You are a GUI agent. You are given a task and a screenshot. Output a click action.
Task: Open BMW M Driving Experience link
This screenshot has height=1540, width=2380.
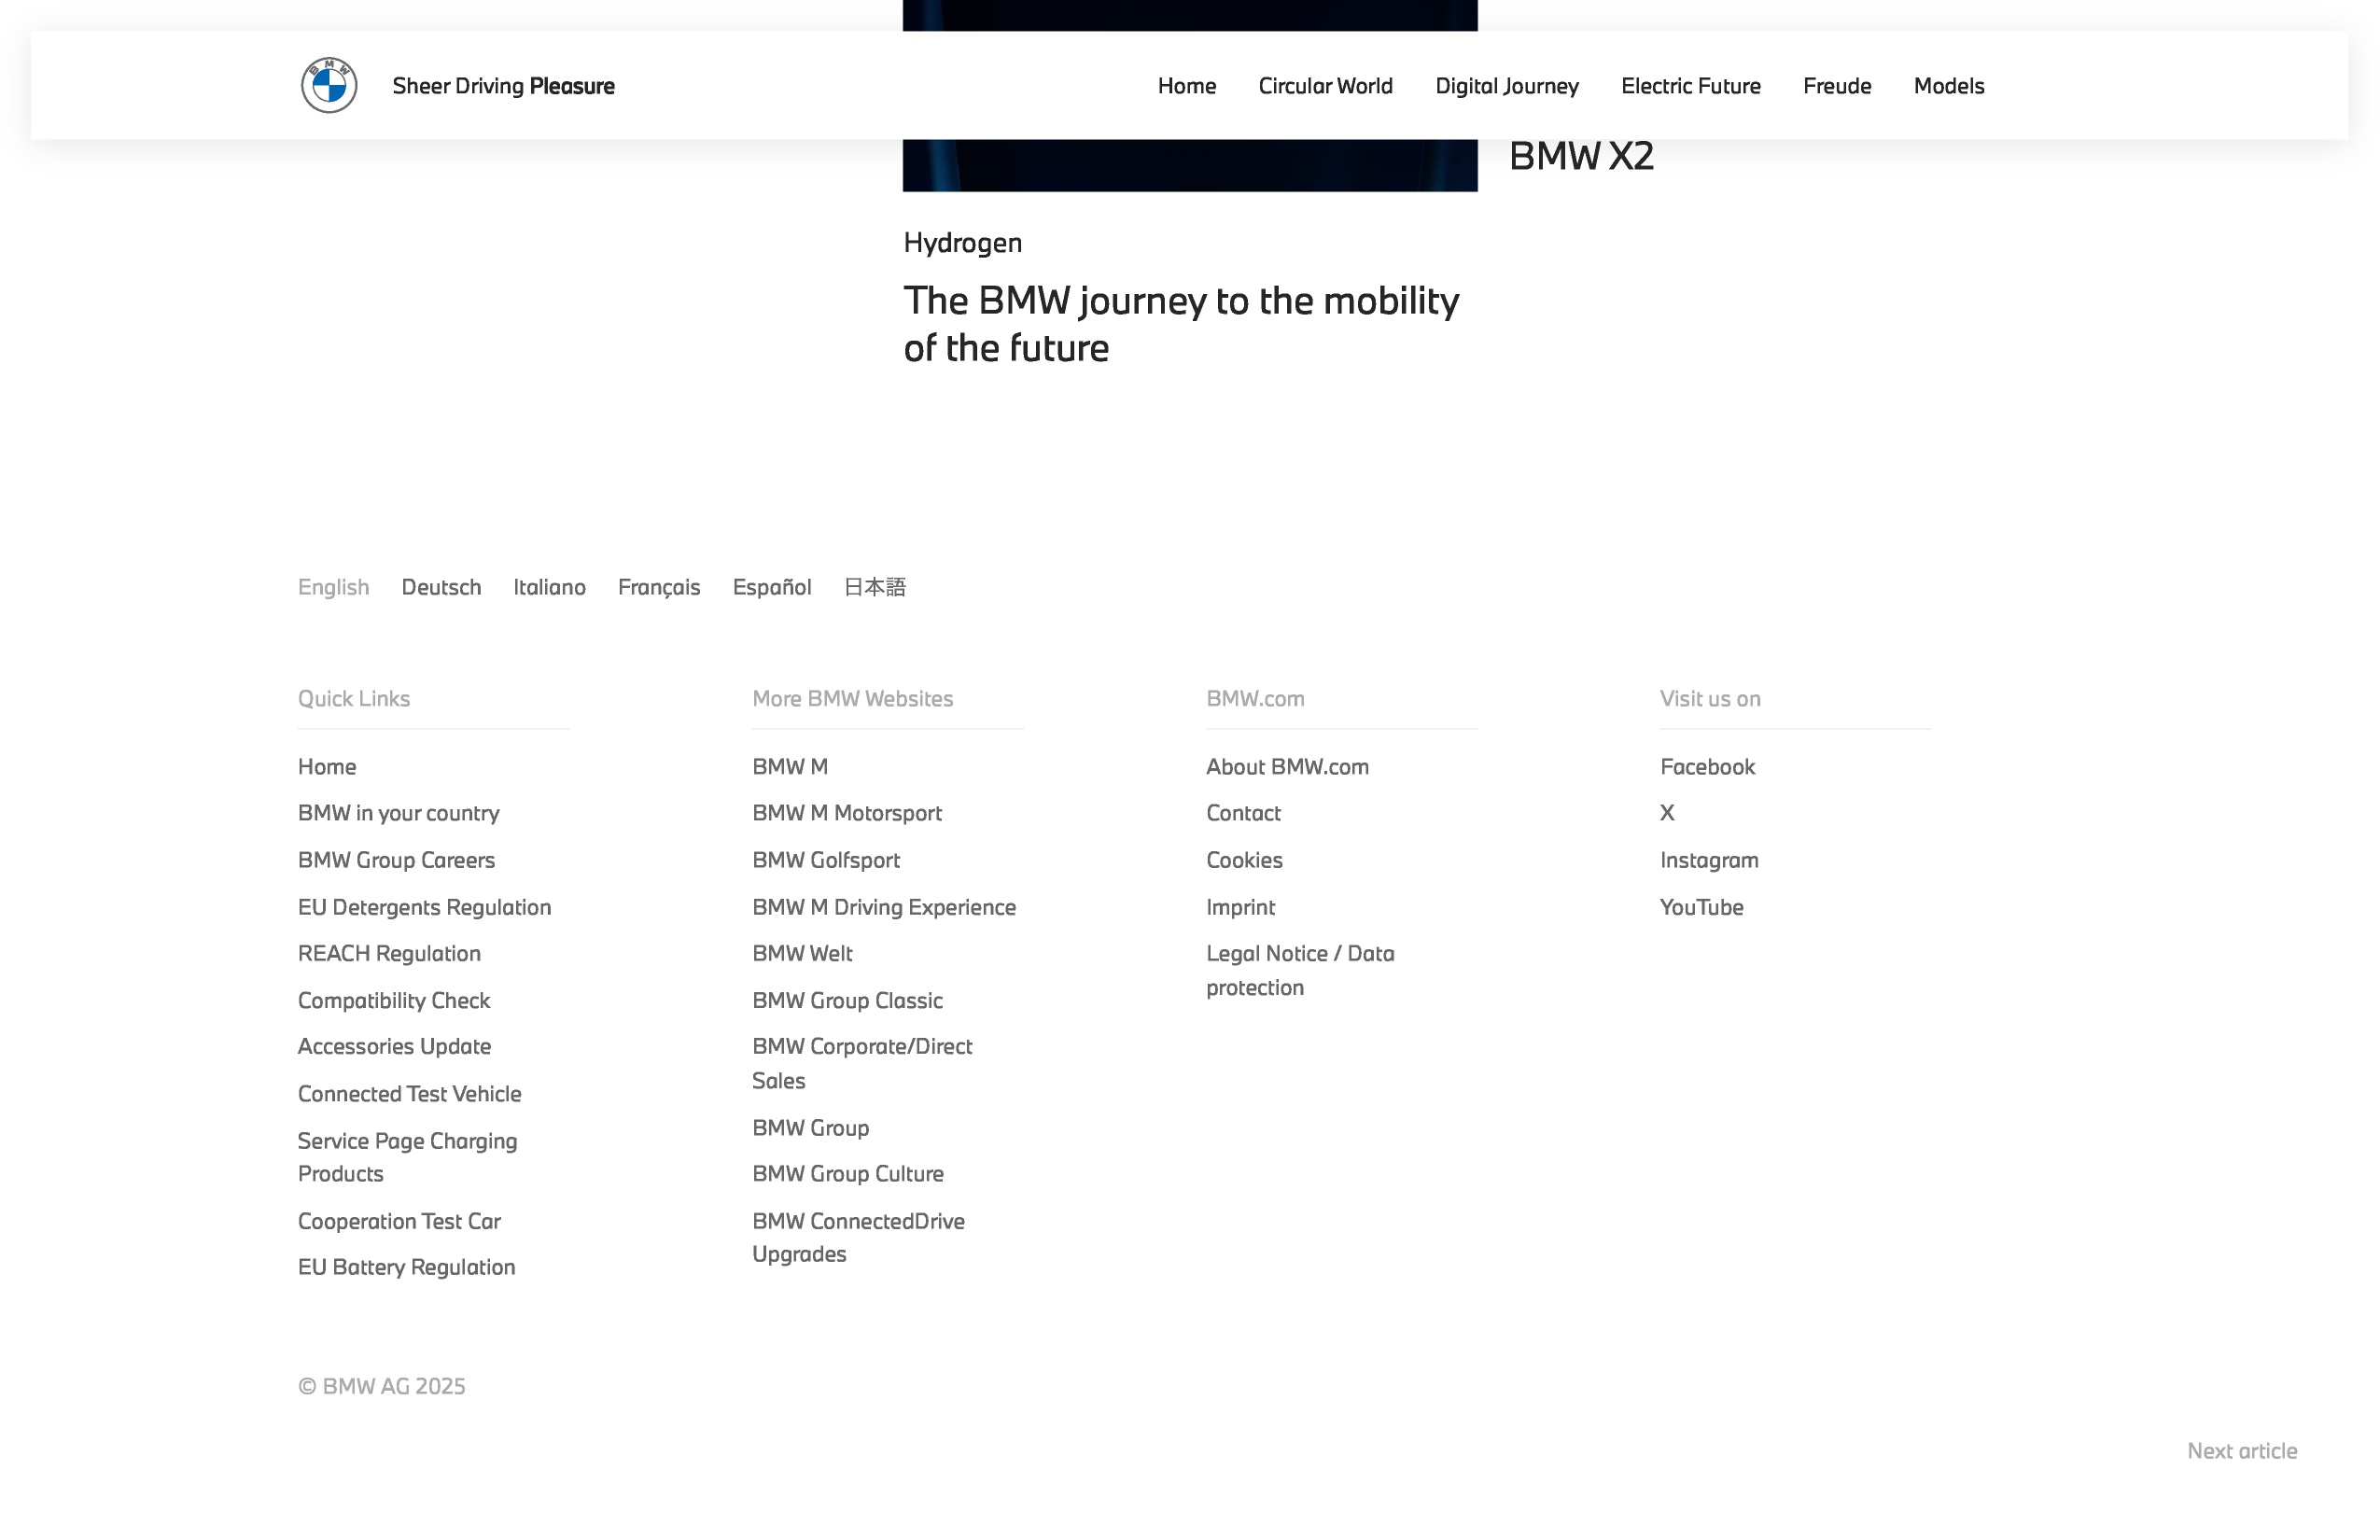coord(884,907)
